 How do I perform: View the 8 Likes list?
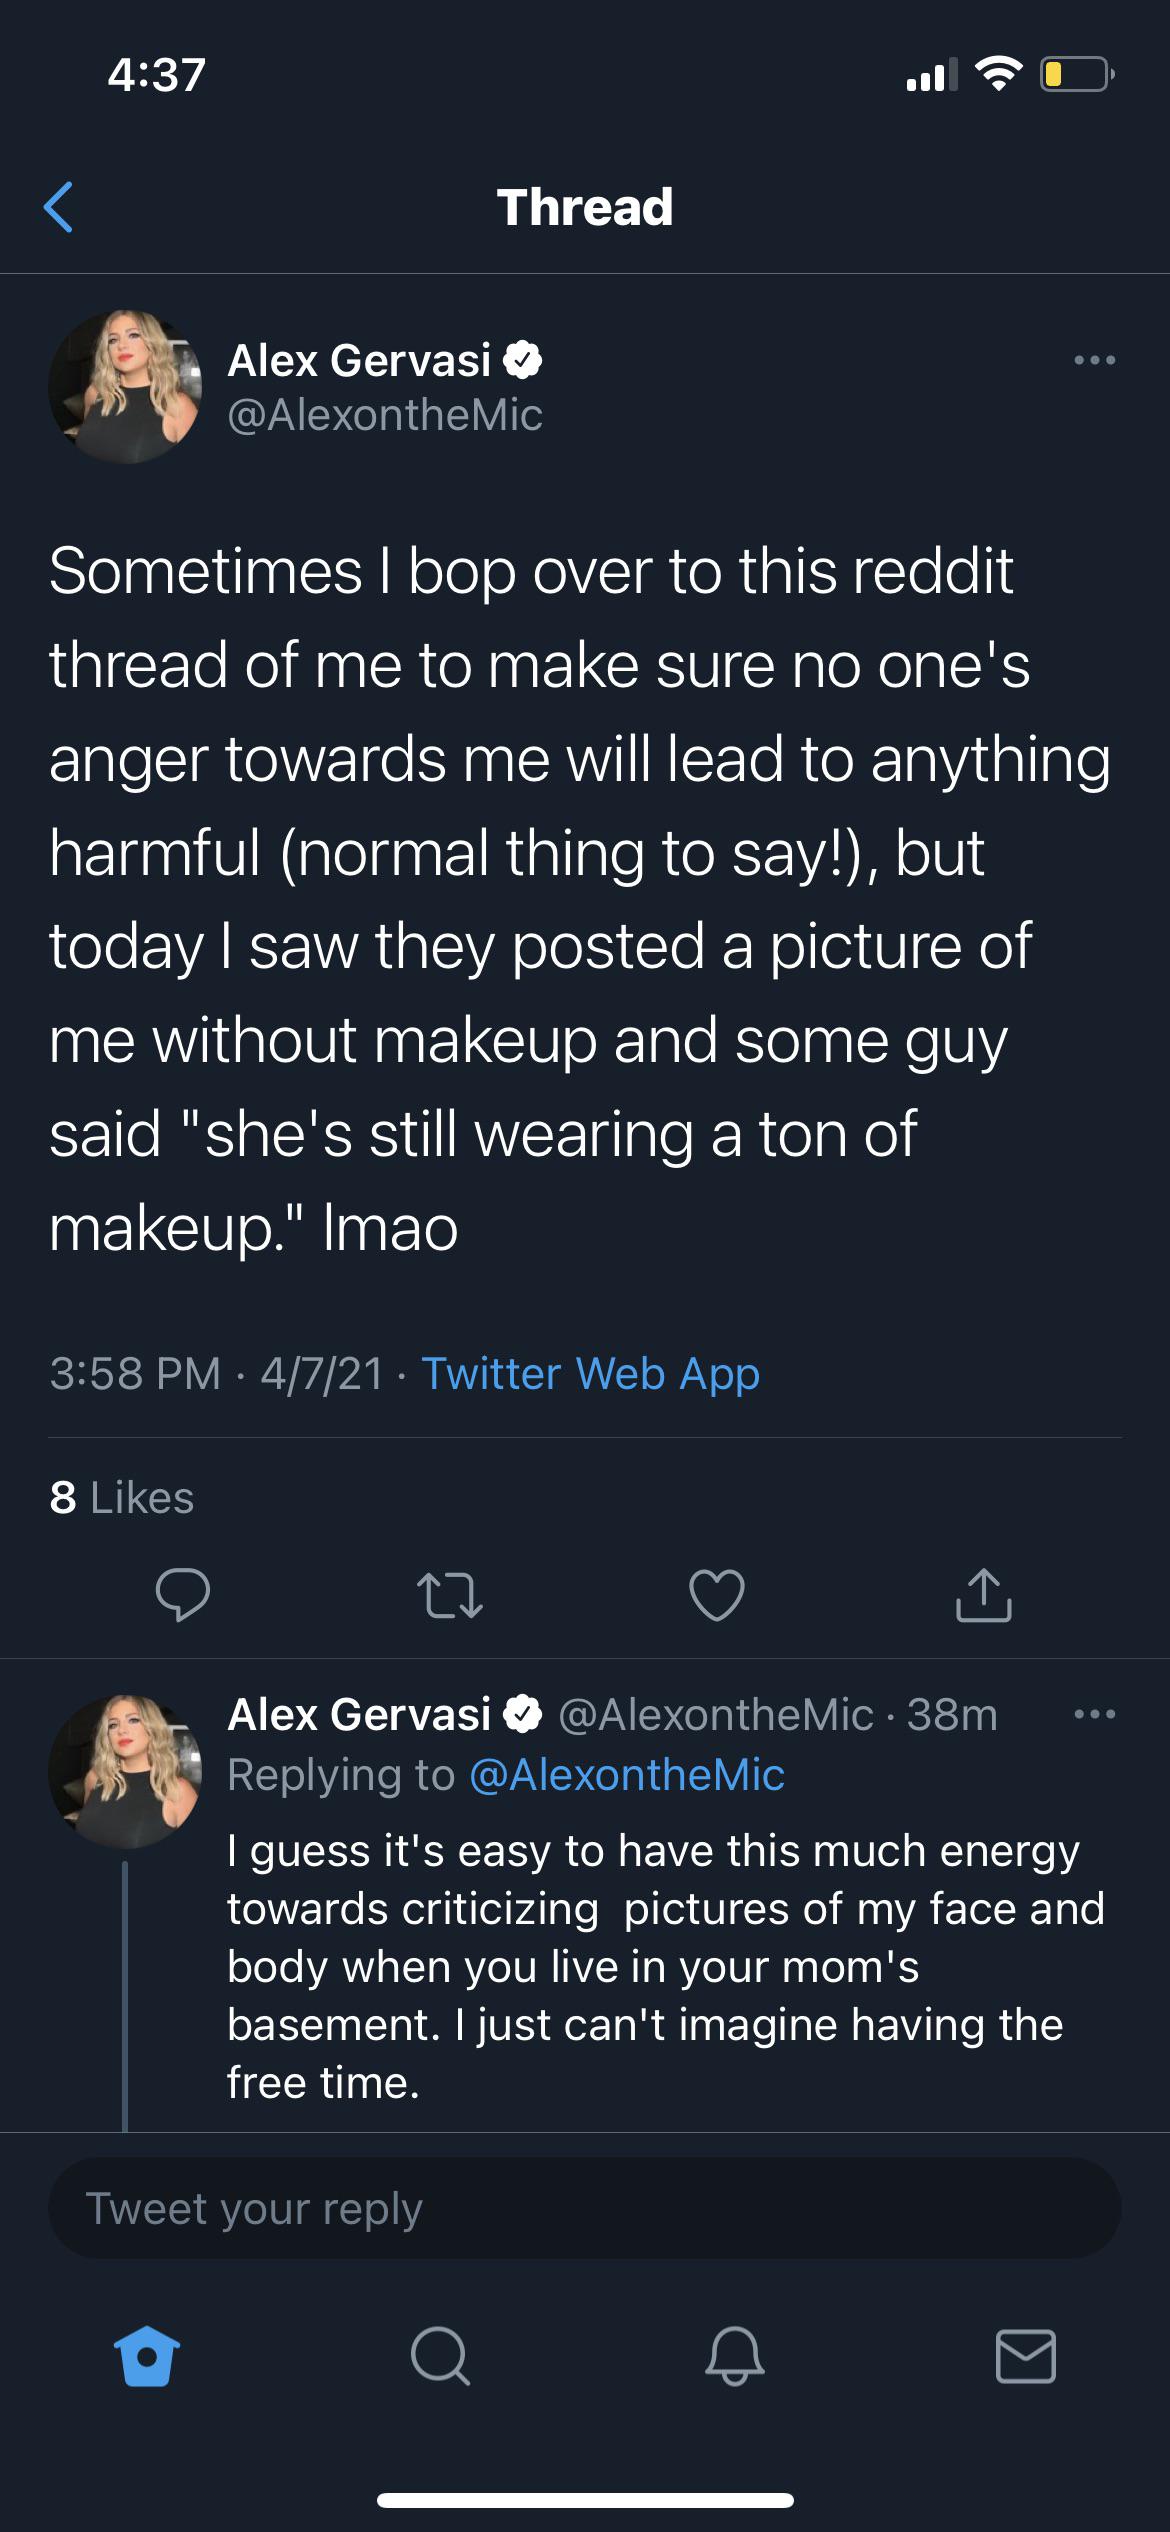tap(122, 1497)
